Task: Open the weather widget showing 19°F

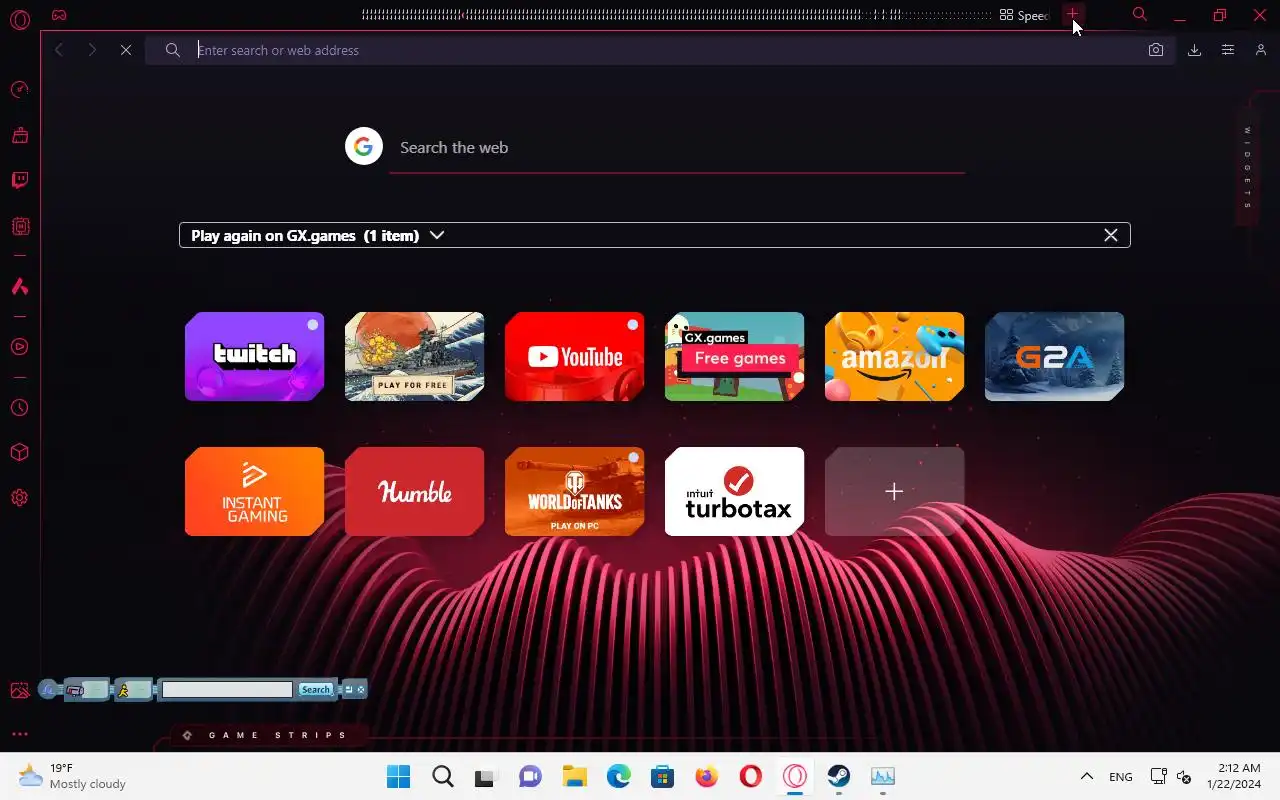Action: pos(72,776)
